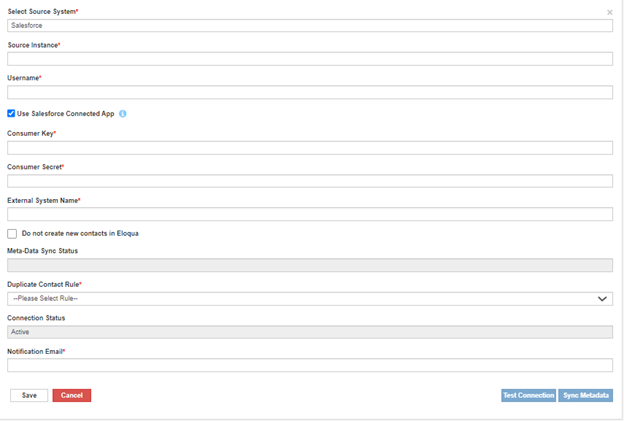Image resolution: width=624 pixels, height=421 pixels.
Task: Click the Connection Status Active field
Action: [310, 332]
